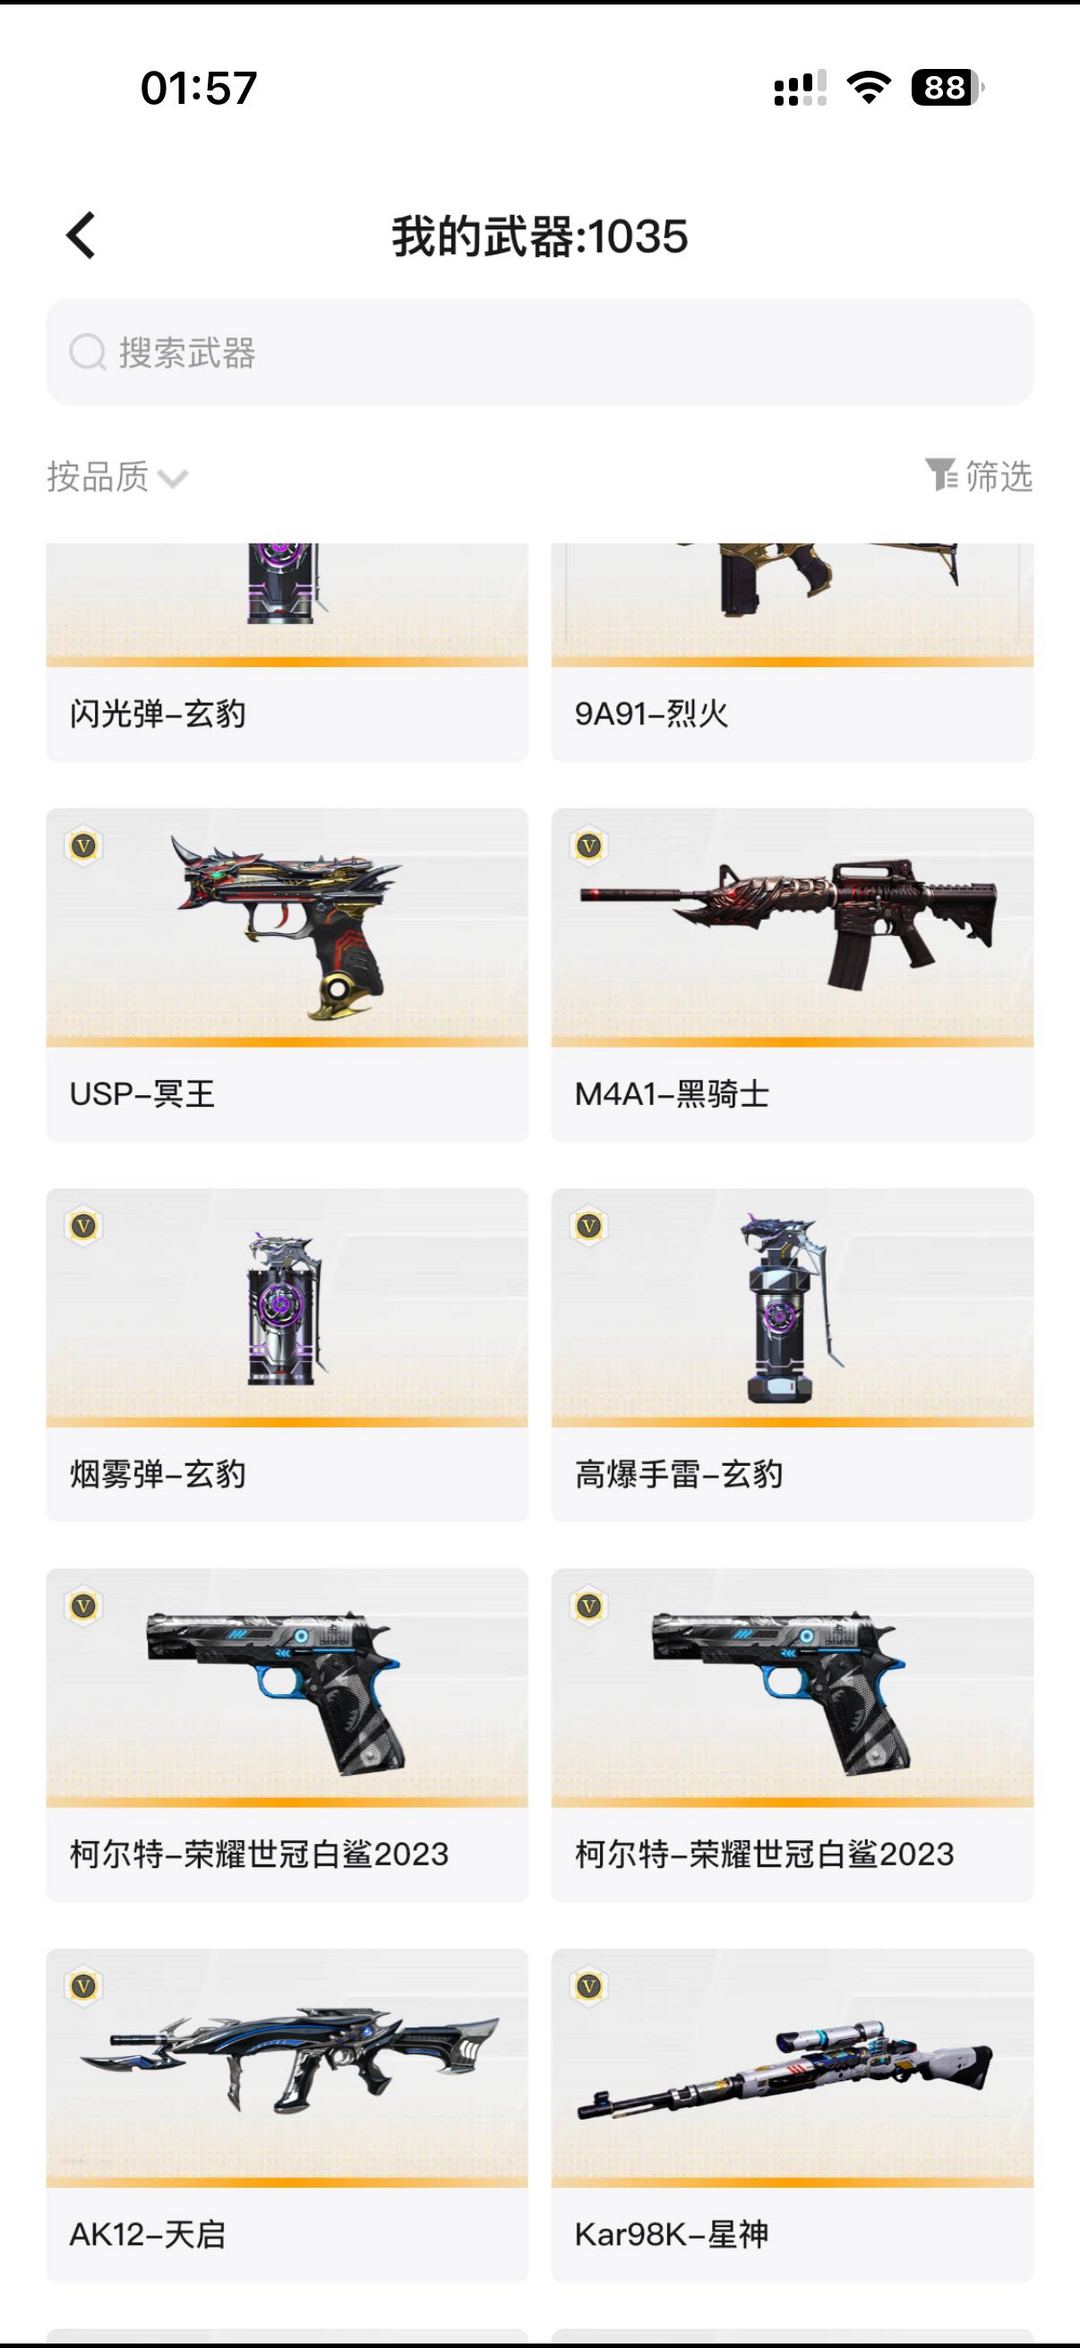The width and height of the screenshot is (1080, 2348).
Task: Open the left 柯尔特-荣耀世冠白鲨2023 pistol card
Action: pyautogui.click(x=287, y=1735)
